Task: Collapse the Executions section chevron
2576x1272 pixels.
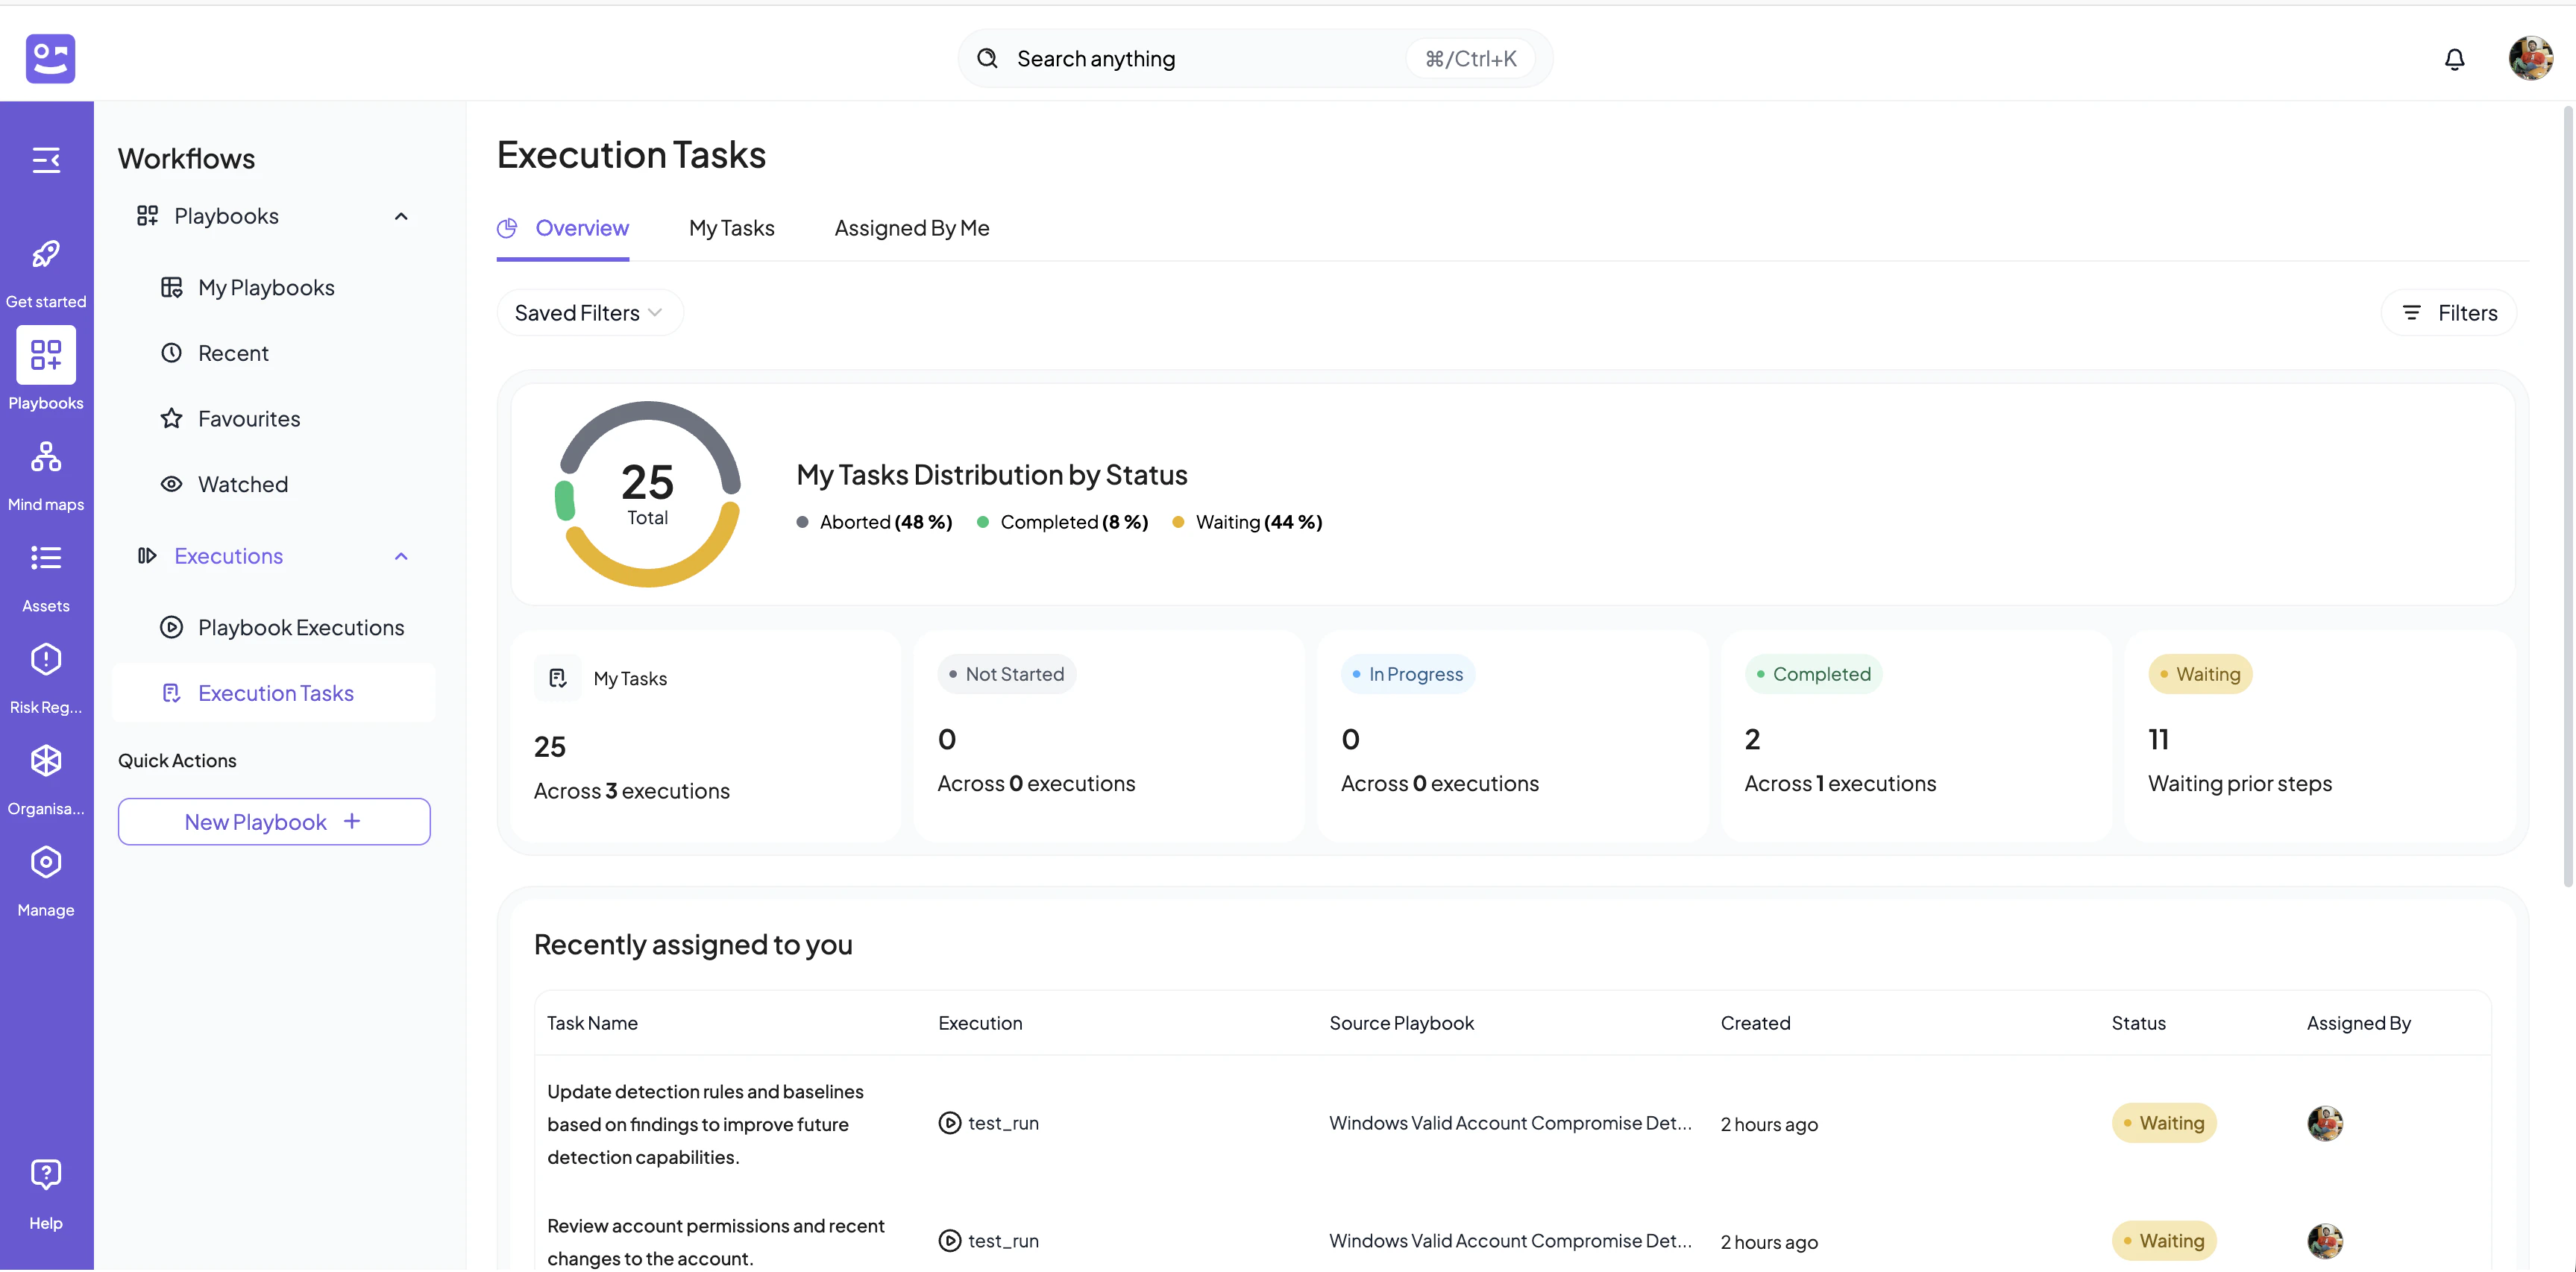Action: [401, 556]
